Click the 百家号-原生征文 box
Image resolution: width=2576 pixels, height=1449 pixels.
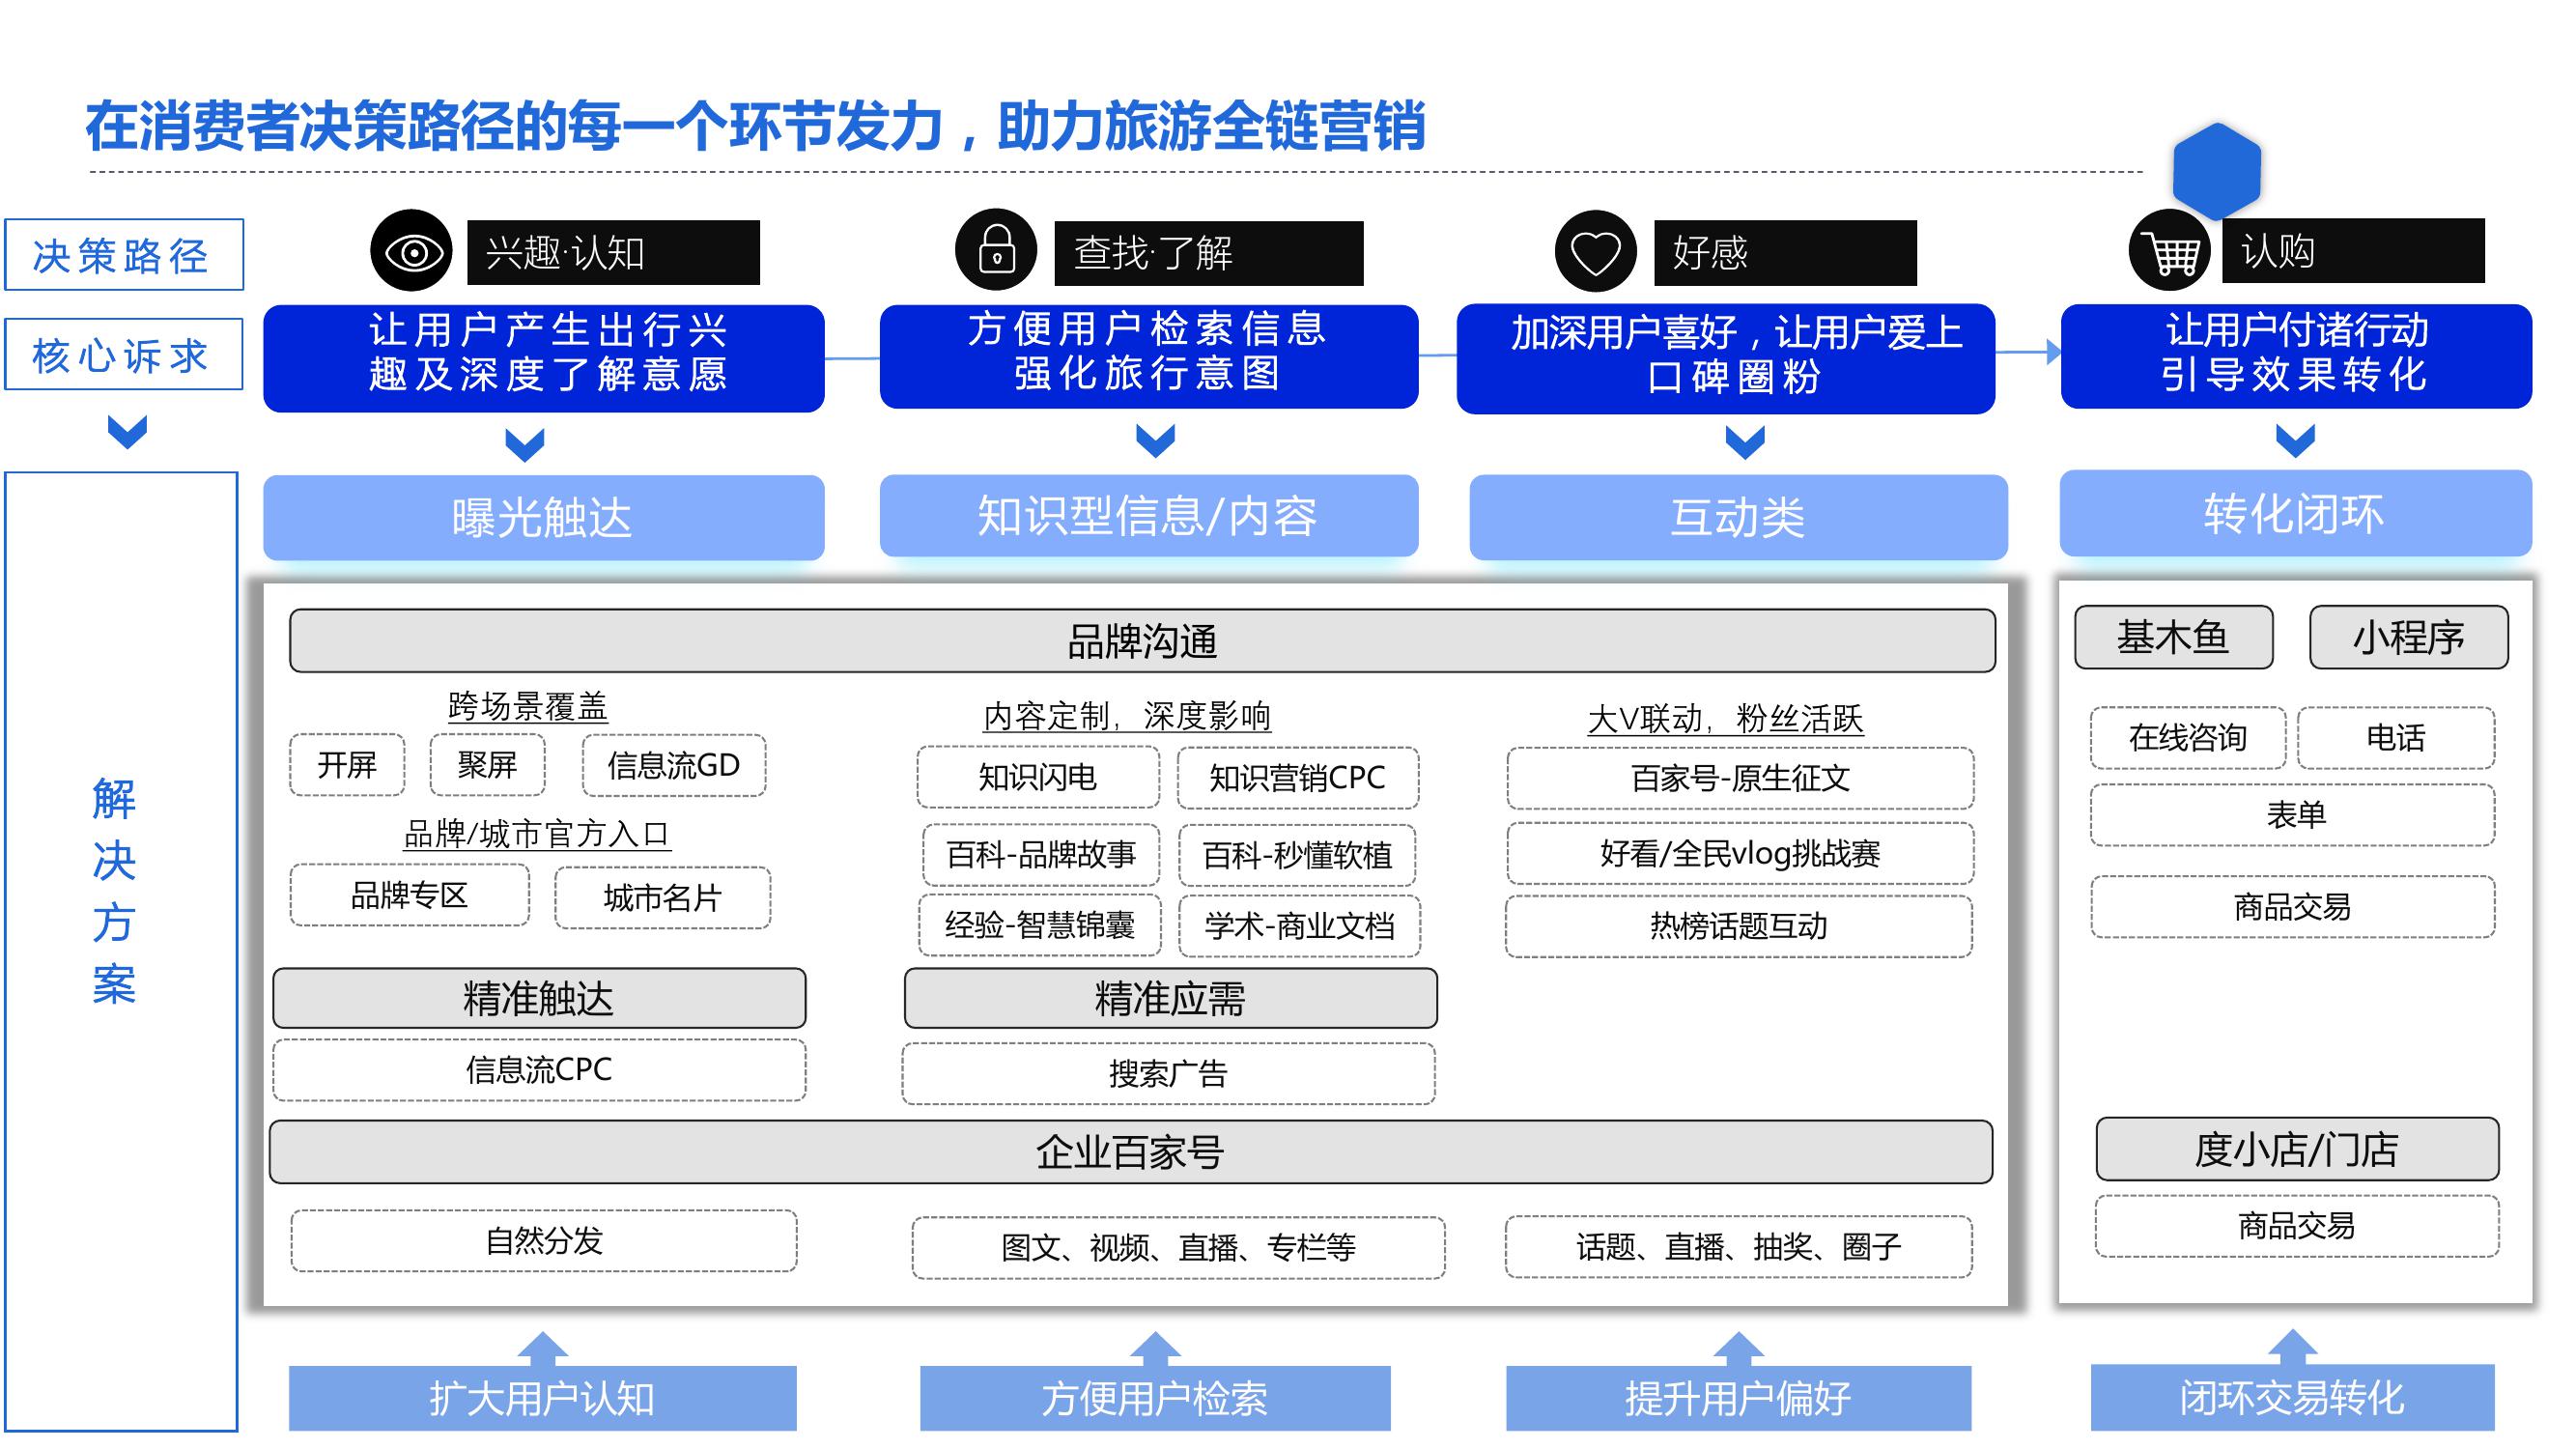coord(1740,777)
